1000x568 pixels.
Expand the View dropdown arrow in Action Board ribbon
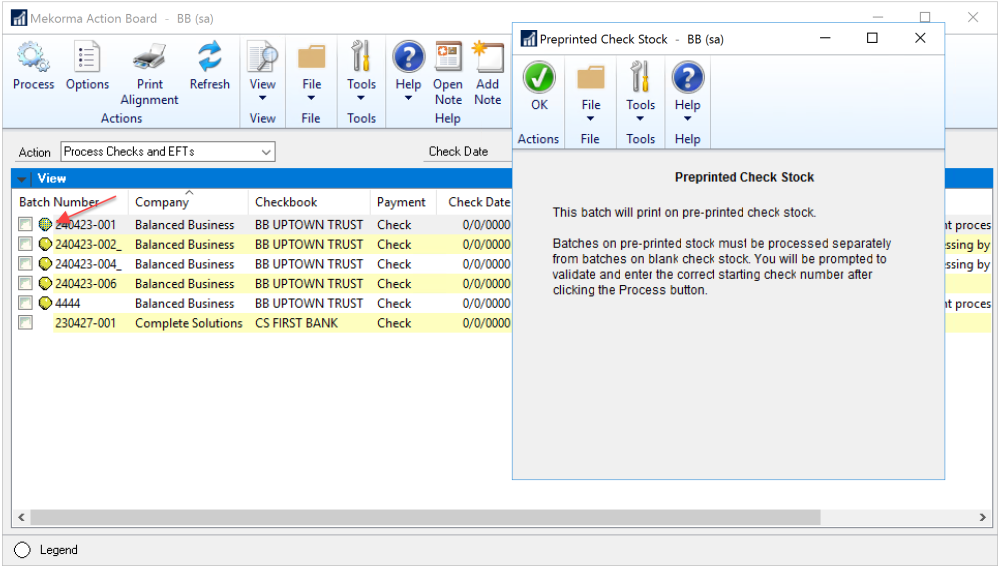[262, 98]
